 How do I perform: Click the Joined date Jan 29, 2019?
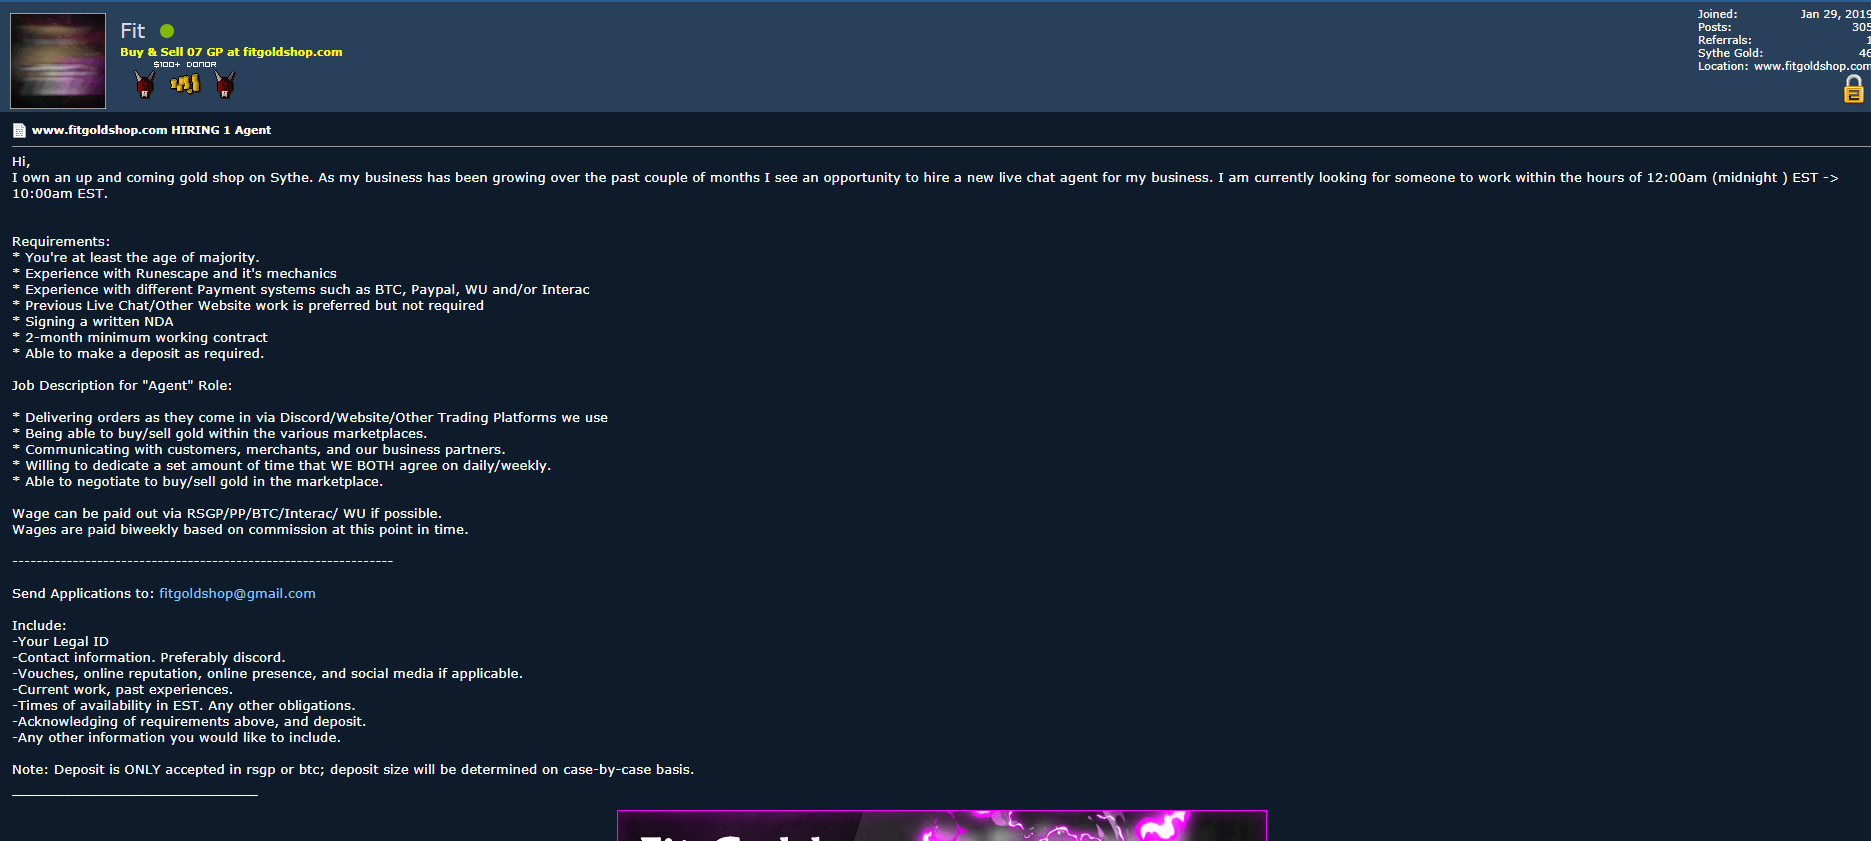point(1835,14)
